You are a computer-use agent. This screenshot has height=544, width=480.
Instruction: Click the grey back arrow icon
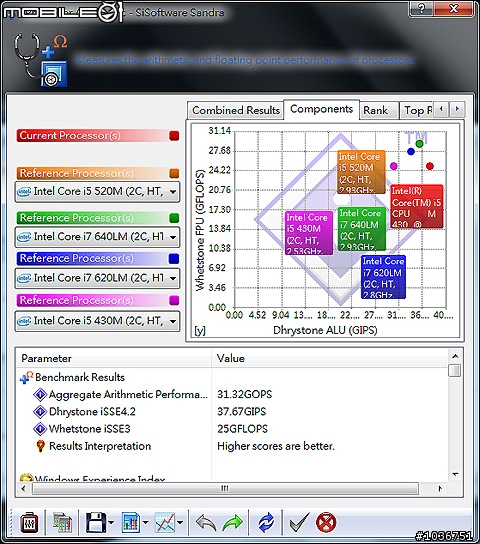pos(206,523)
